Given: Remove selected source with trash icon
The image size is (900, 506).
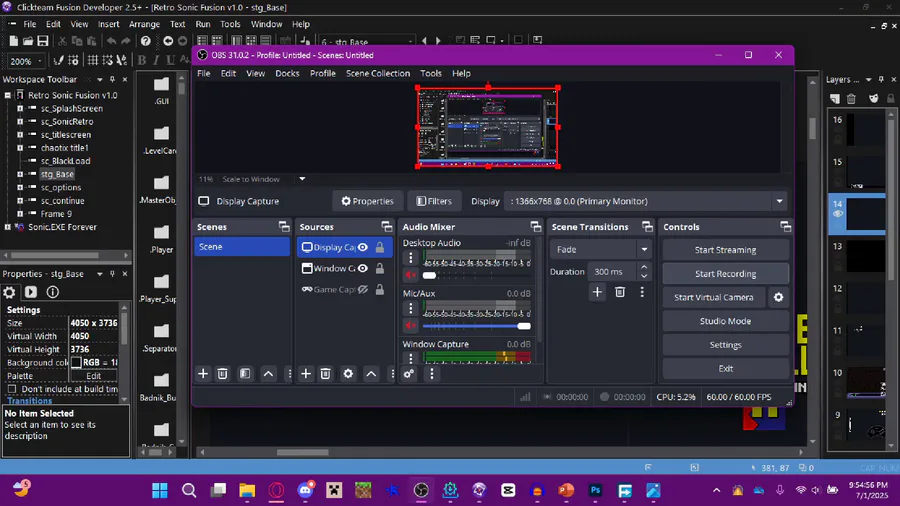Looking at the screenshot, I should pos(325,374).
